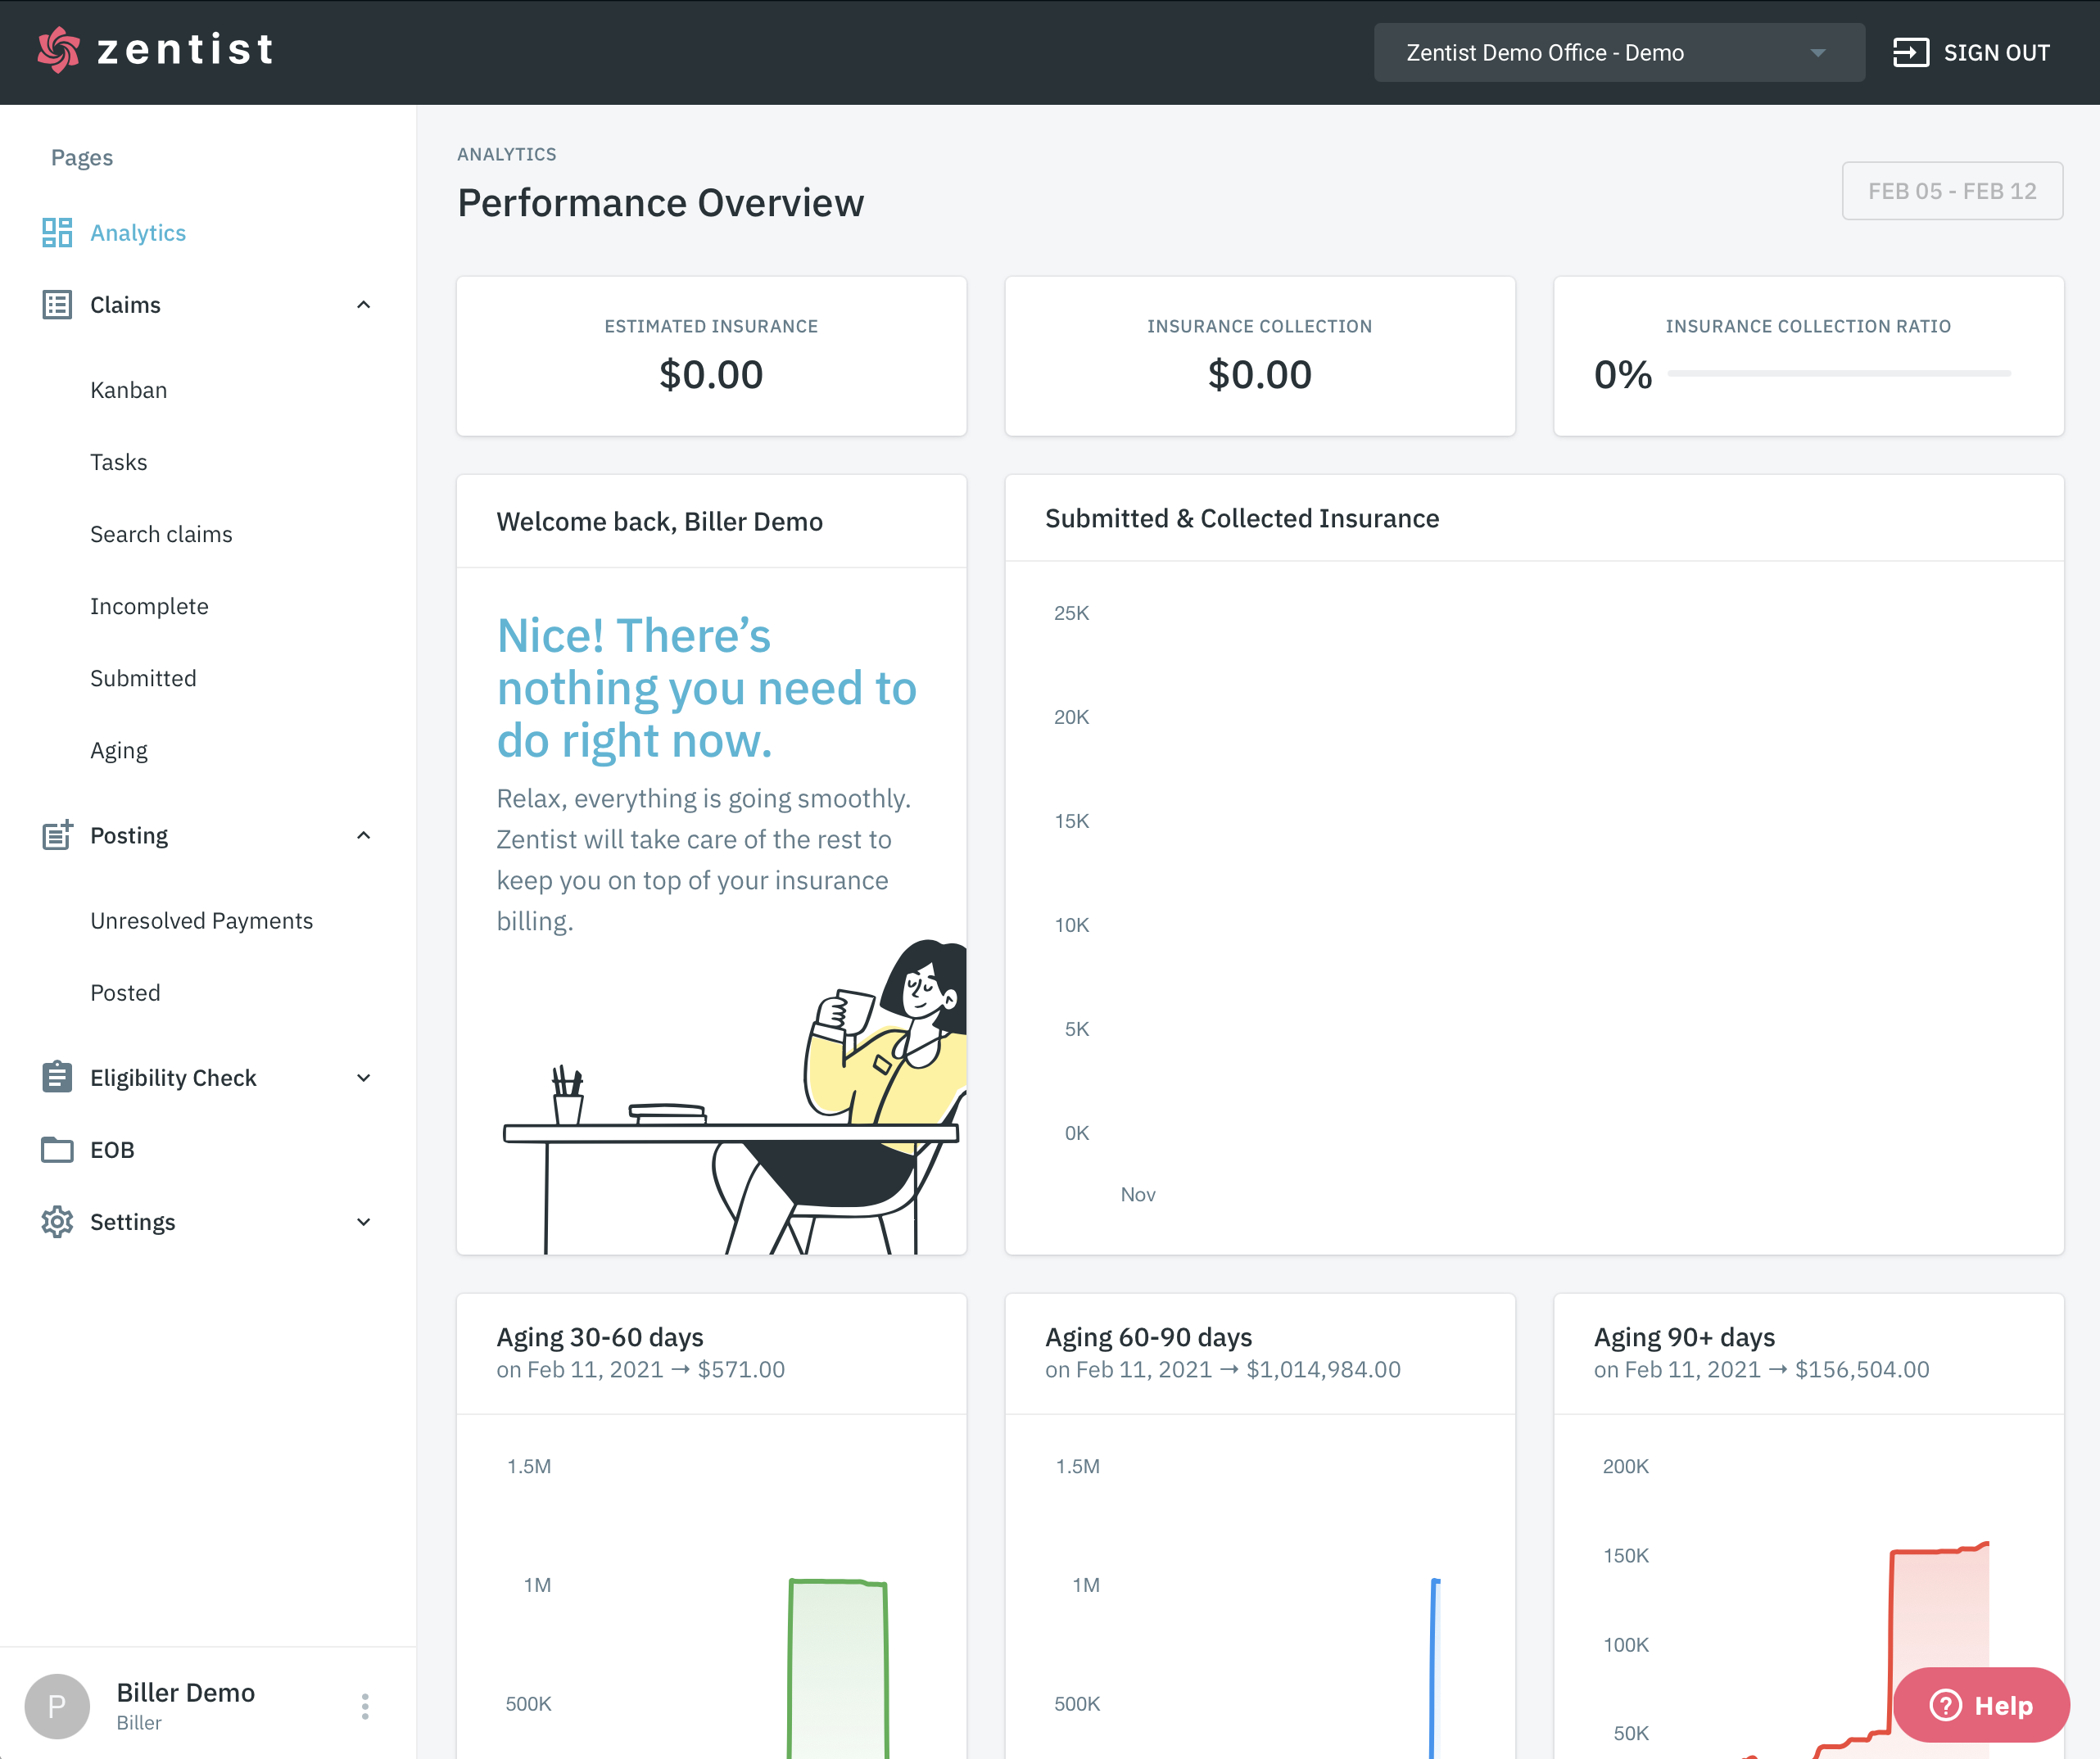
Task: Click the $571.00 aging amount text
Action: [x=741, y=1369]
